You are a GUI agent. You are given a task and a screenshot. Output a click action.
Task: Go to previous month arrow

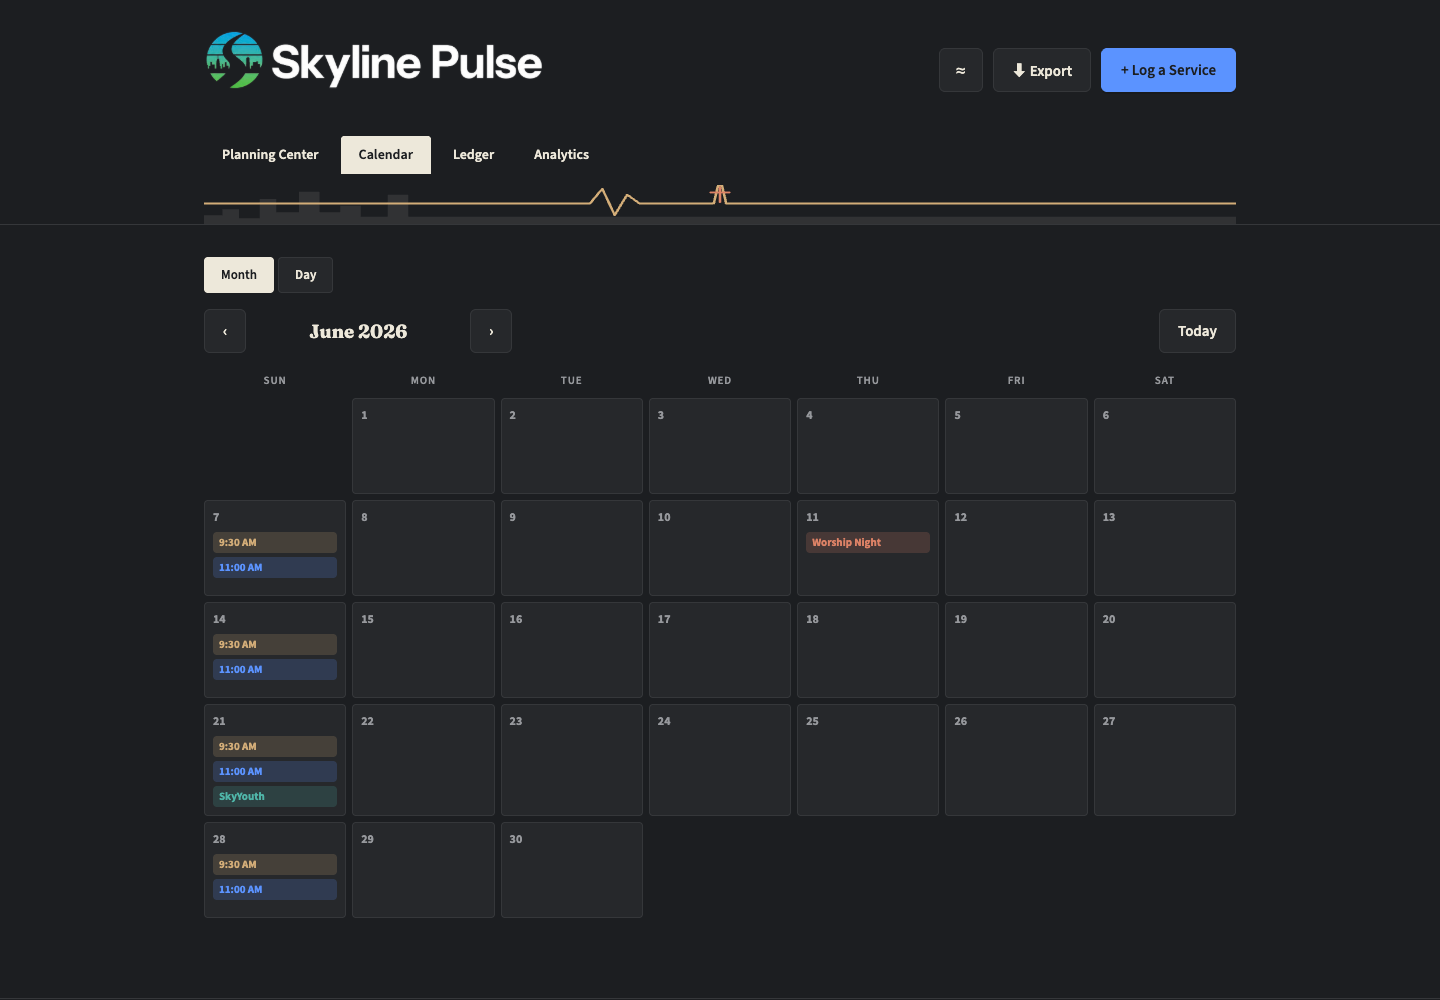225,331
